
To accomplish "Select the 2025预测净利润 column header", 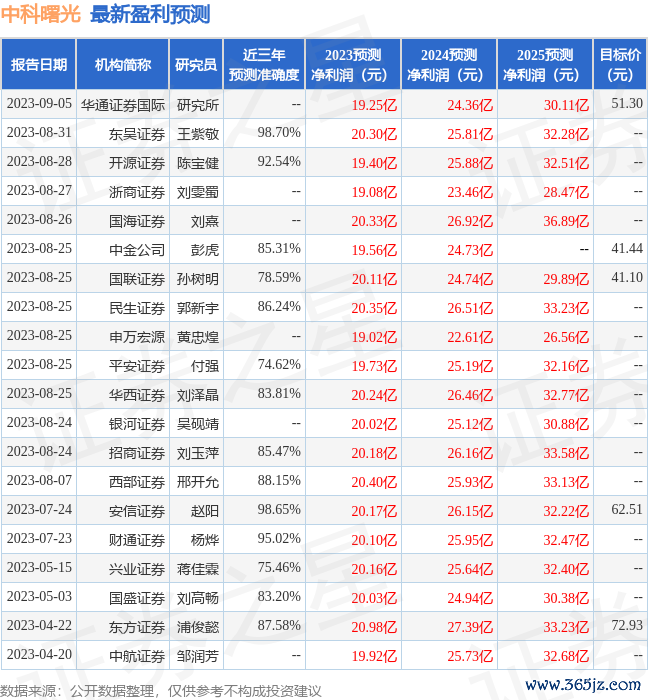I will (x=545, y=65).
